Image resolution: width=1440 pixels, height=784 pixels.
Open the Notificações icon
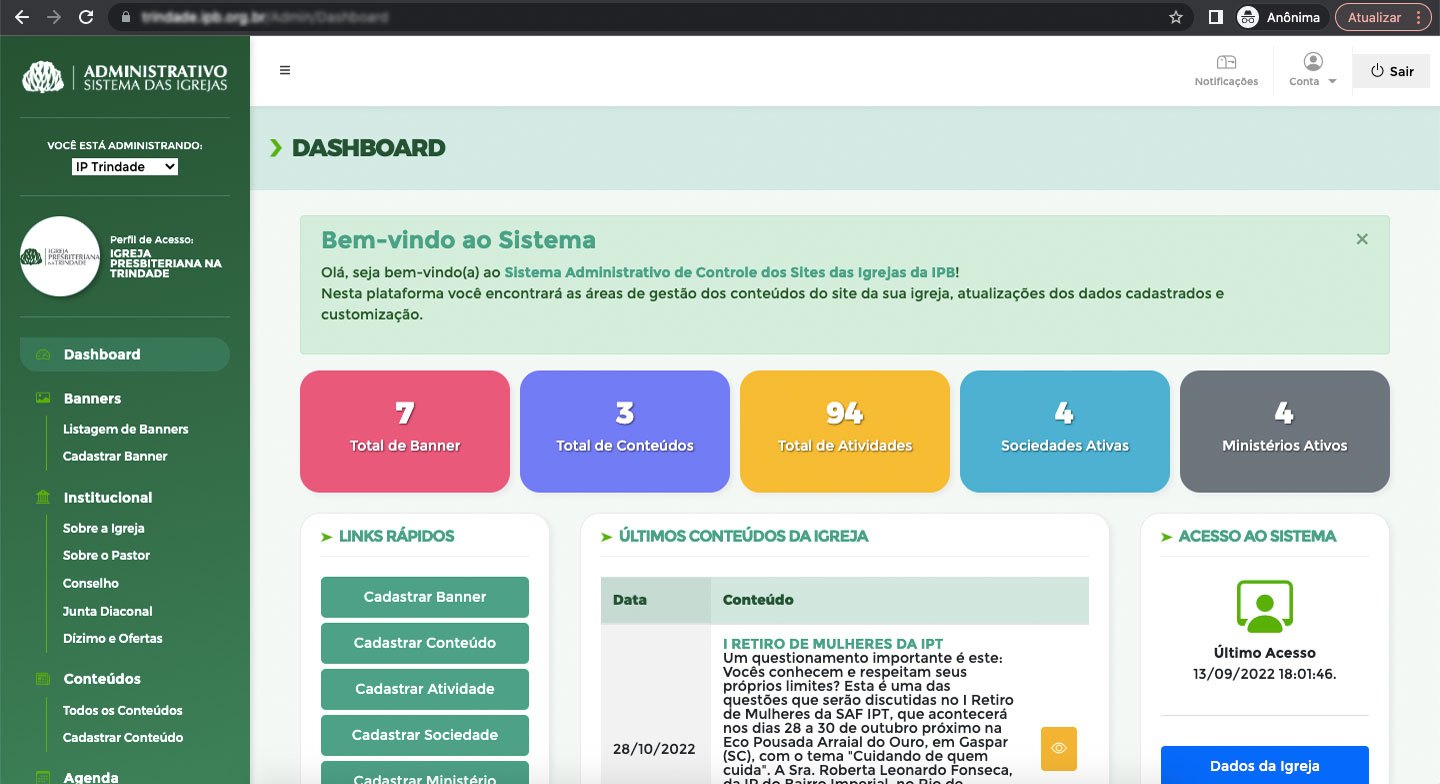[x=1226, y=63]
